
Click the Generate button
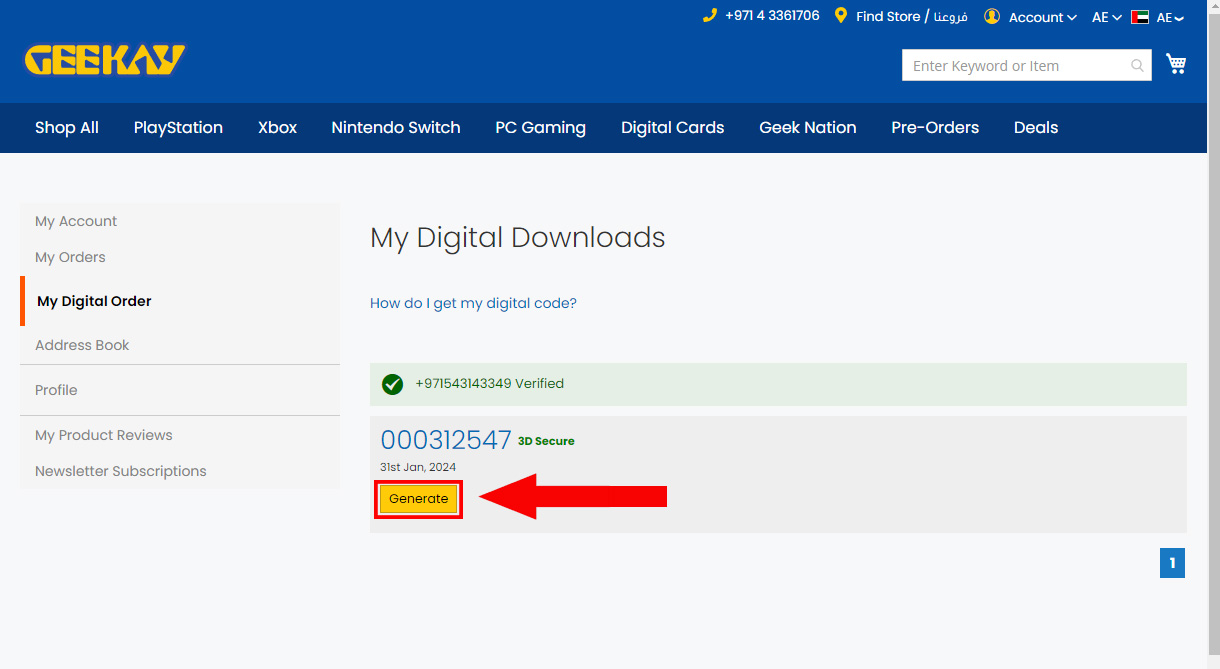point(419,499)
